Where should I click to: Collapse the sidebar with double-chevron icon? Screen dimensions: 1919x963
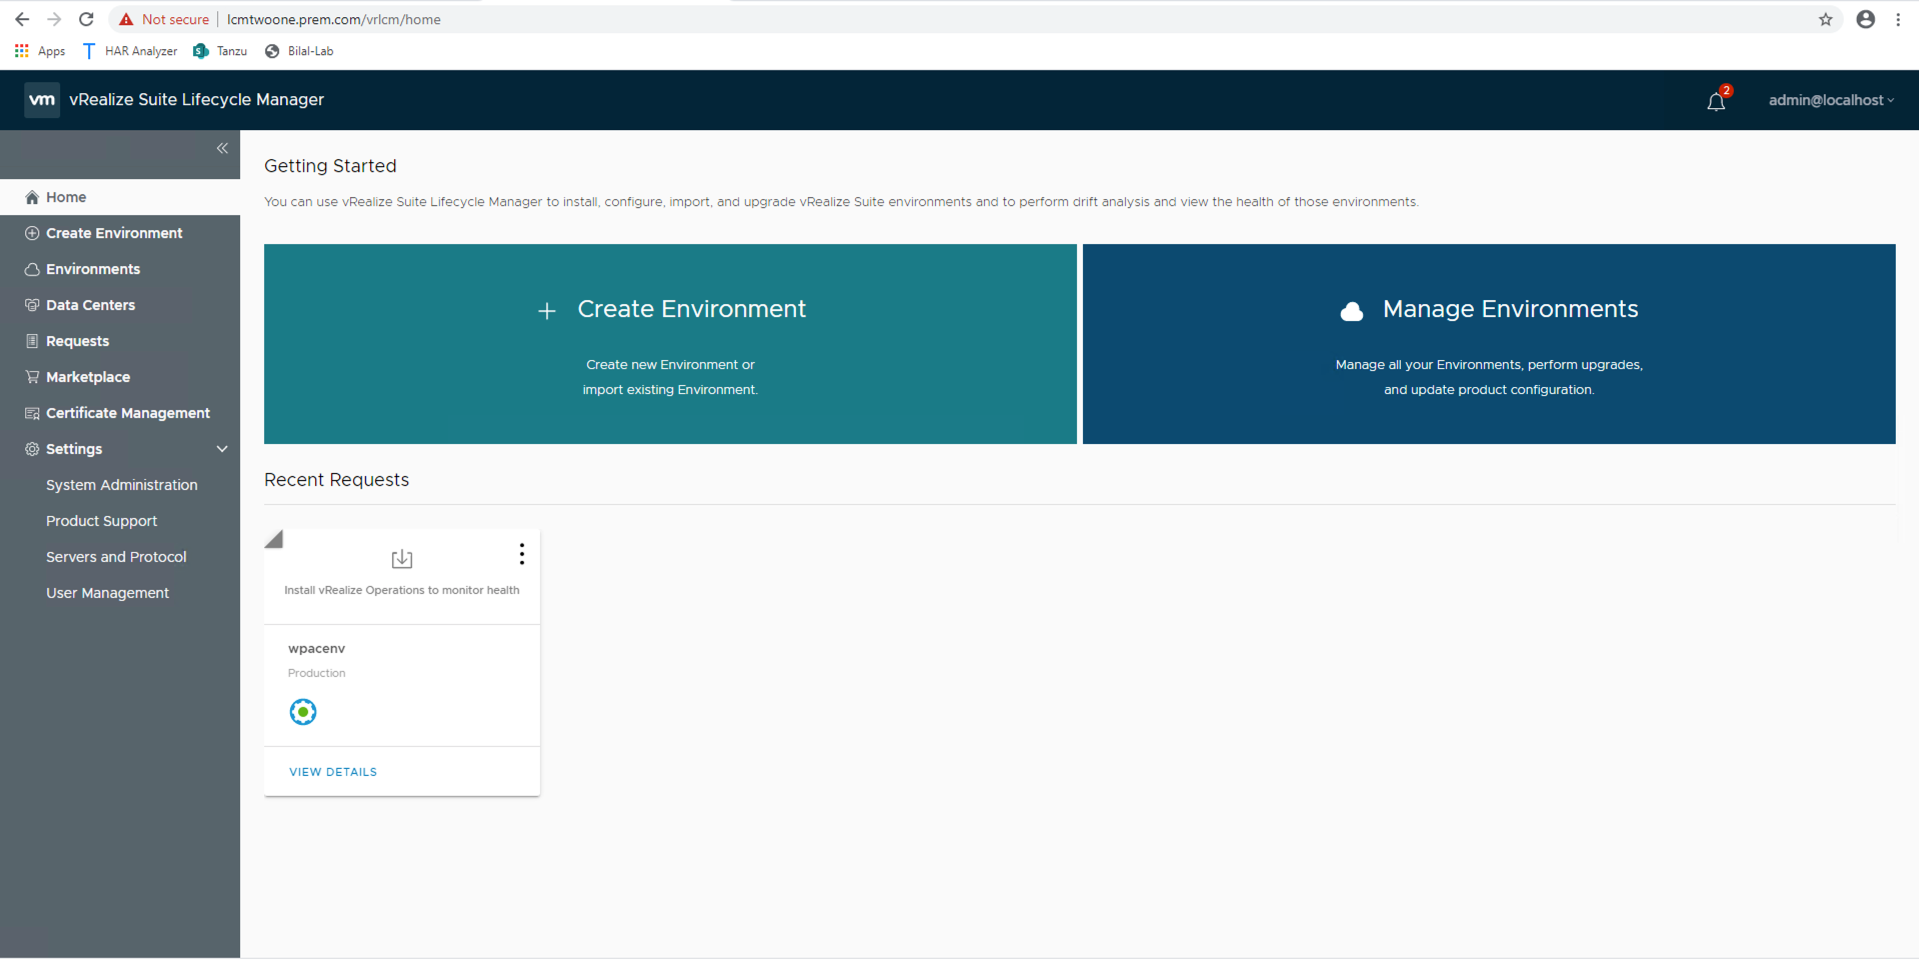pyautogui.click(x=222, y=148)
